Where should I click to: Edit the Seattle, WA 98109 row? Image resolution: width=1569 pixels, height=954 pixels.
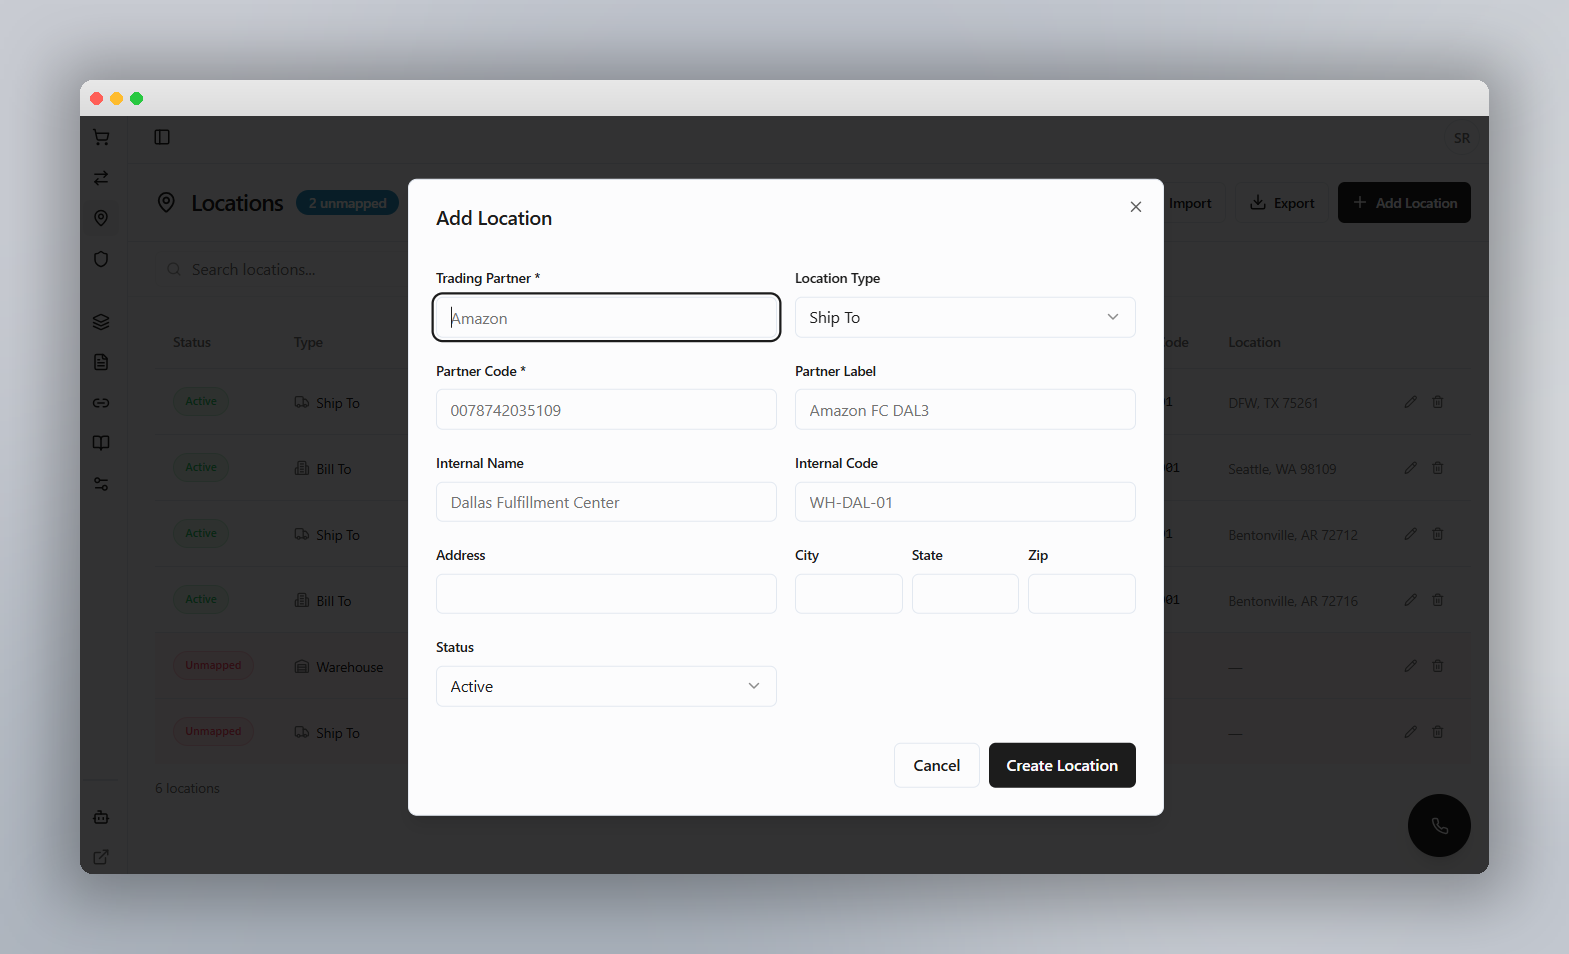(x=1410, y=468)
